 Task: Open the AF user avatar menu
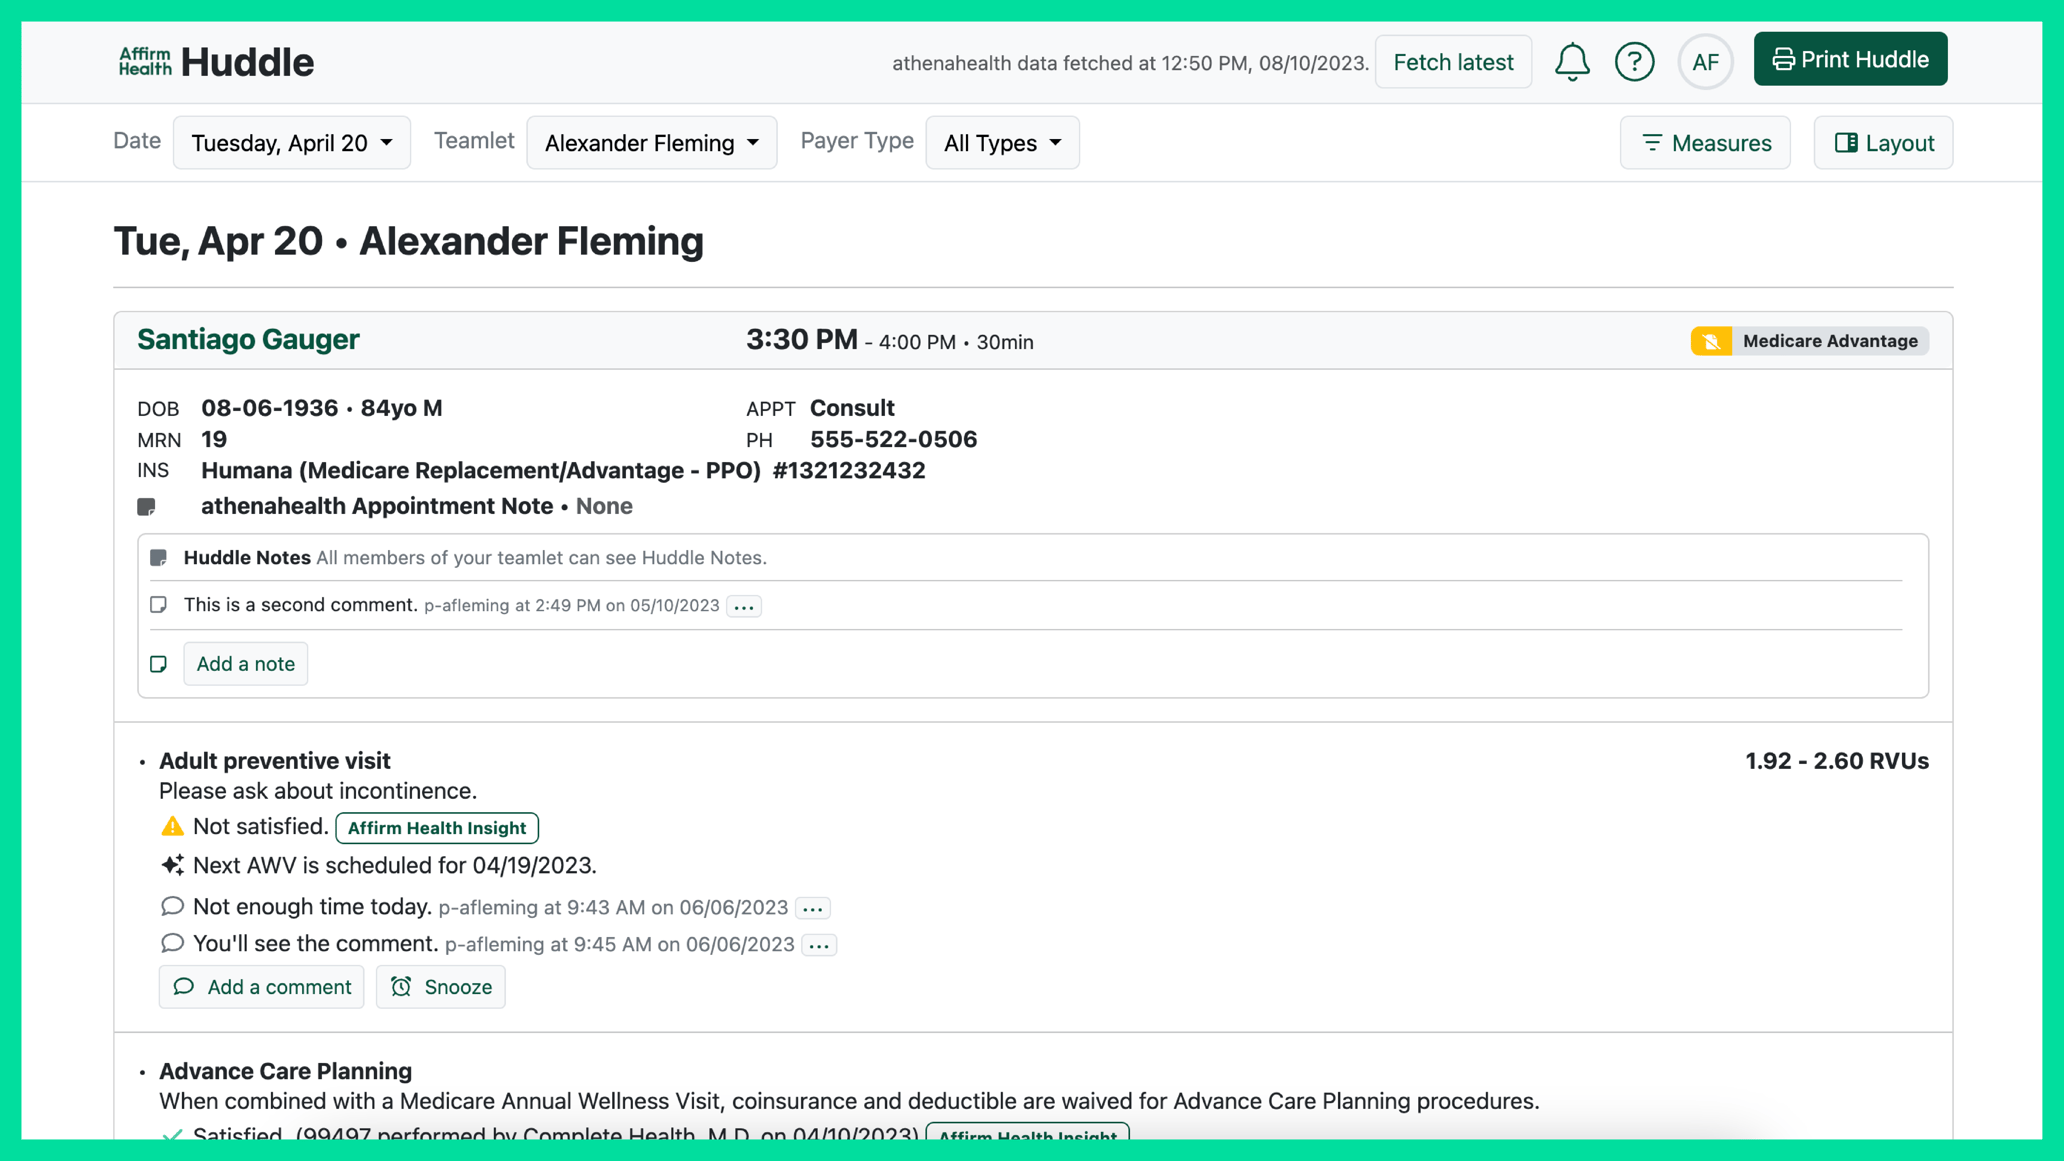(x=1705, y=62)
